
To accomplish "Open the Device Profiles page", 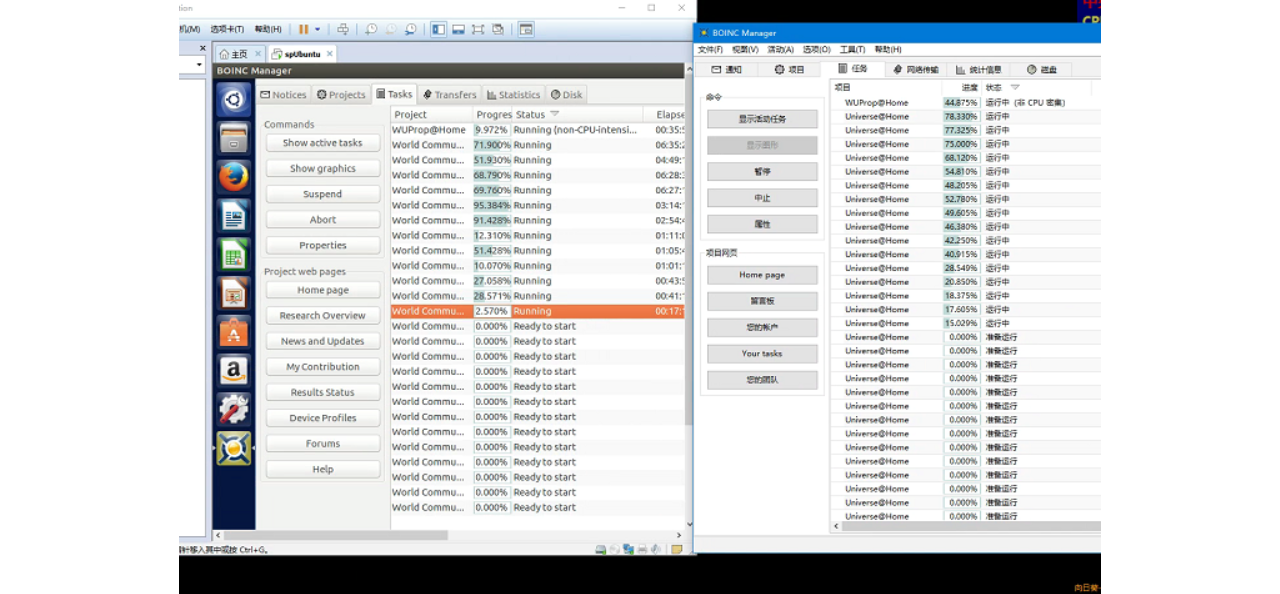I will pos(323,418).
